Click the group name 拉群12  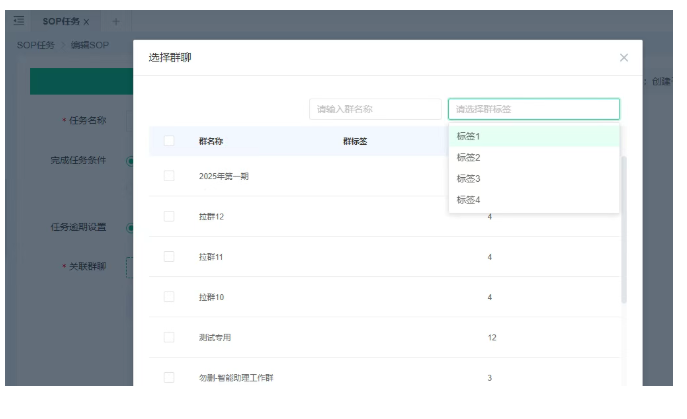pos(211,217)
